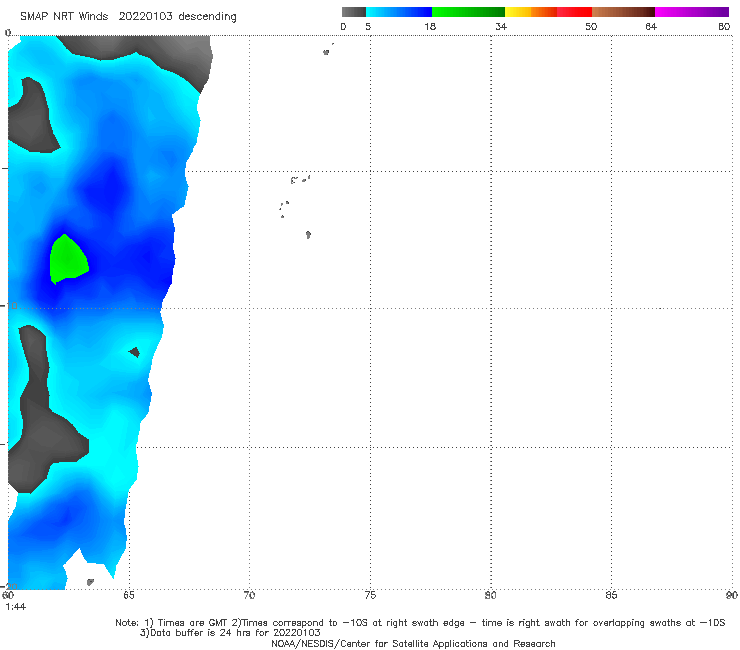The width and height of the screenshot is (740, 650).
Task: Click the small gray patch near 65E, 12S
Action: click(x=135, y=352)
